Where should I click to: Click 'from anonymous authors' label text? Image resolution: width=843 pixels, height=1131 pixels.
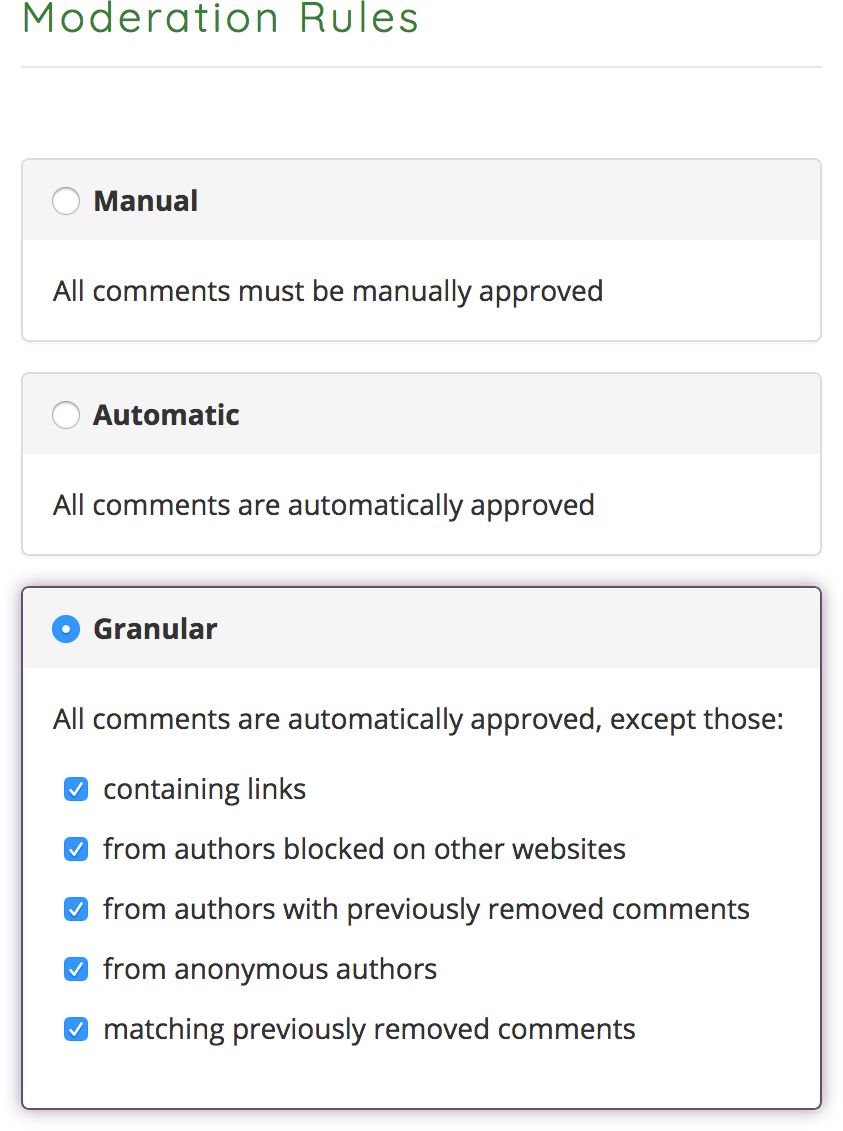(x=270, y=969)
